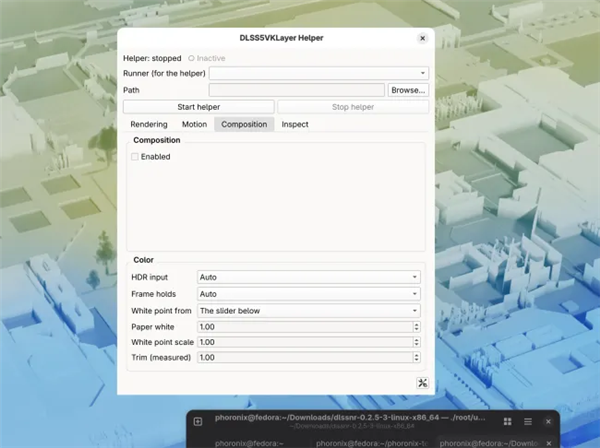Viewport: 600px width, 448px height.
Task: Close the Downloads terminal tab
Action: (x=549, y=443)
